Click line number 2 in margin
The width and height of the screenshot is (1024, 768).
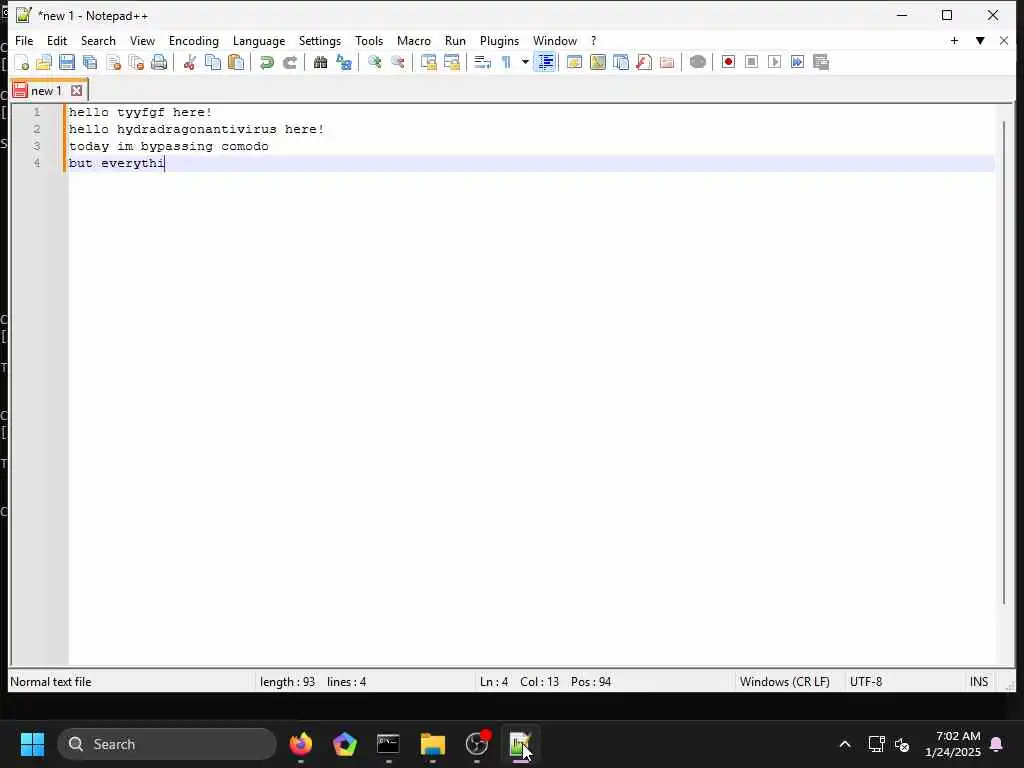click(37, 129)
